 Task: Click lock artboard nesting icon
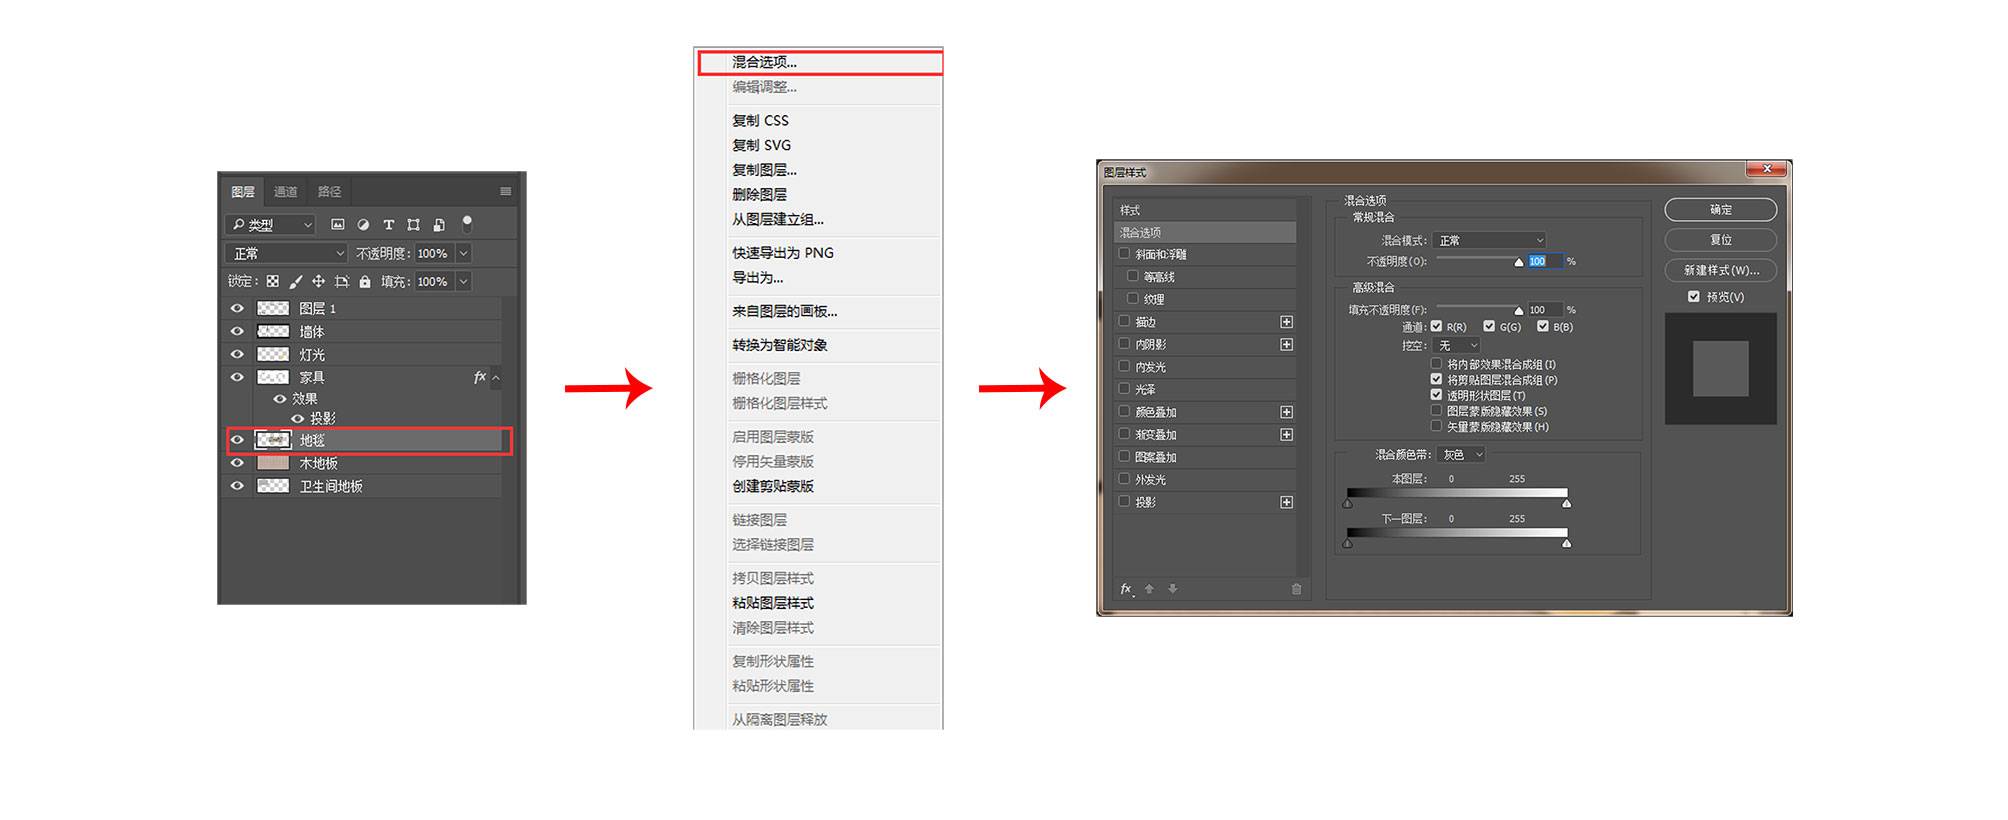(x=342, y=282)
